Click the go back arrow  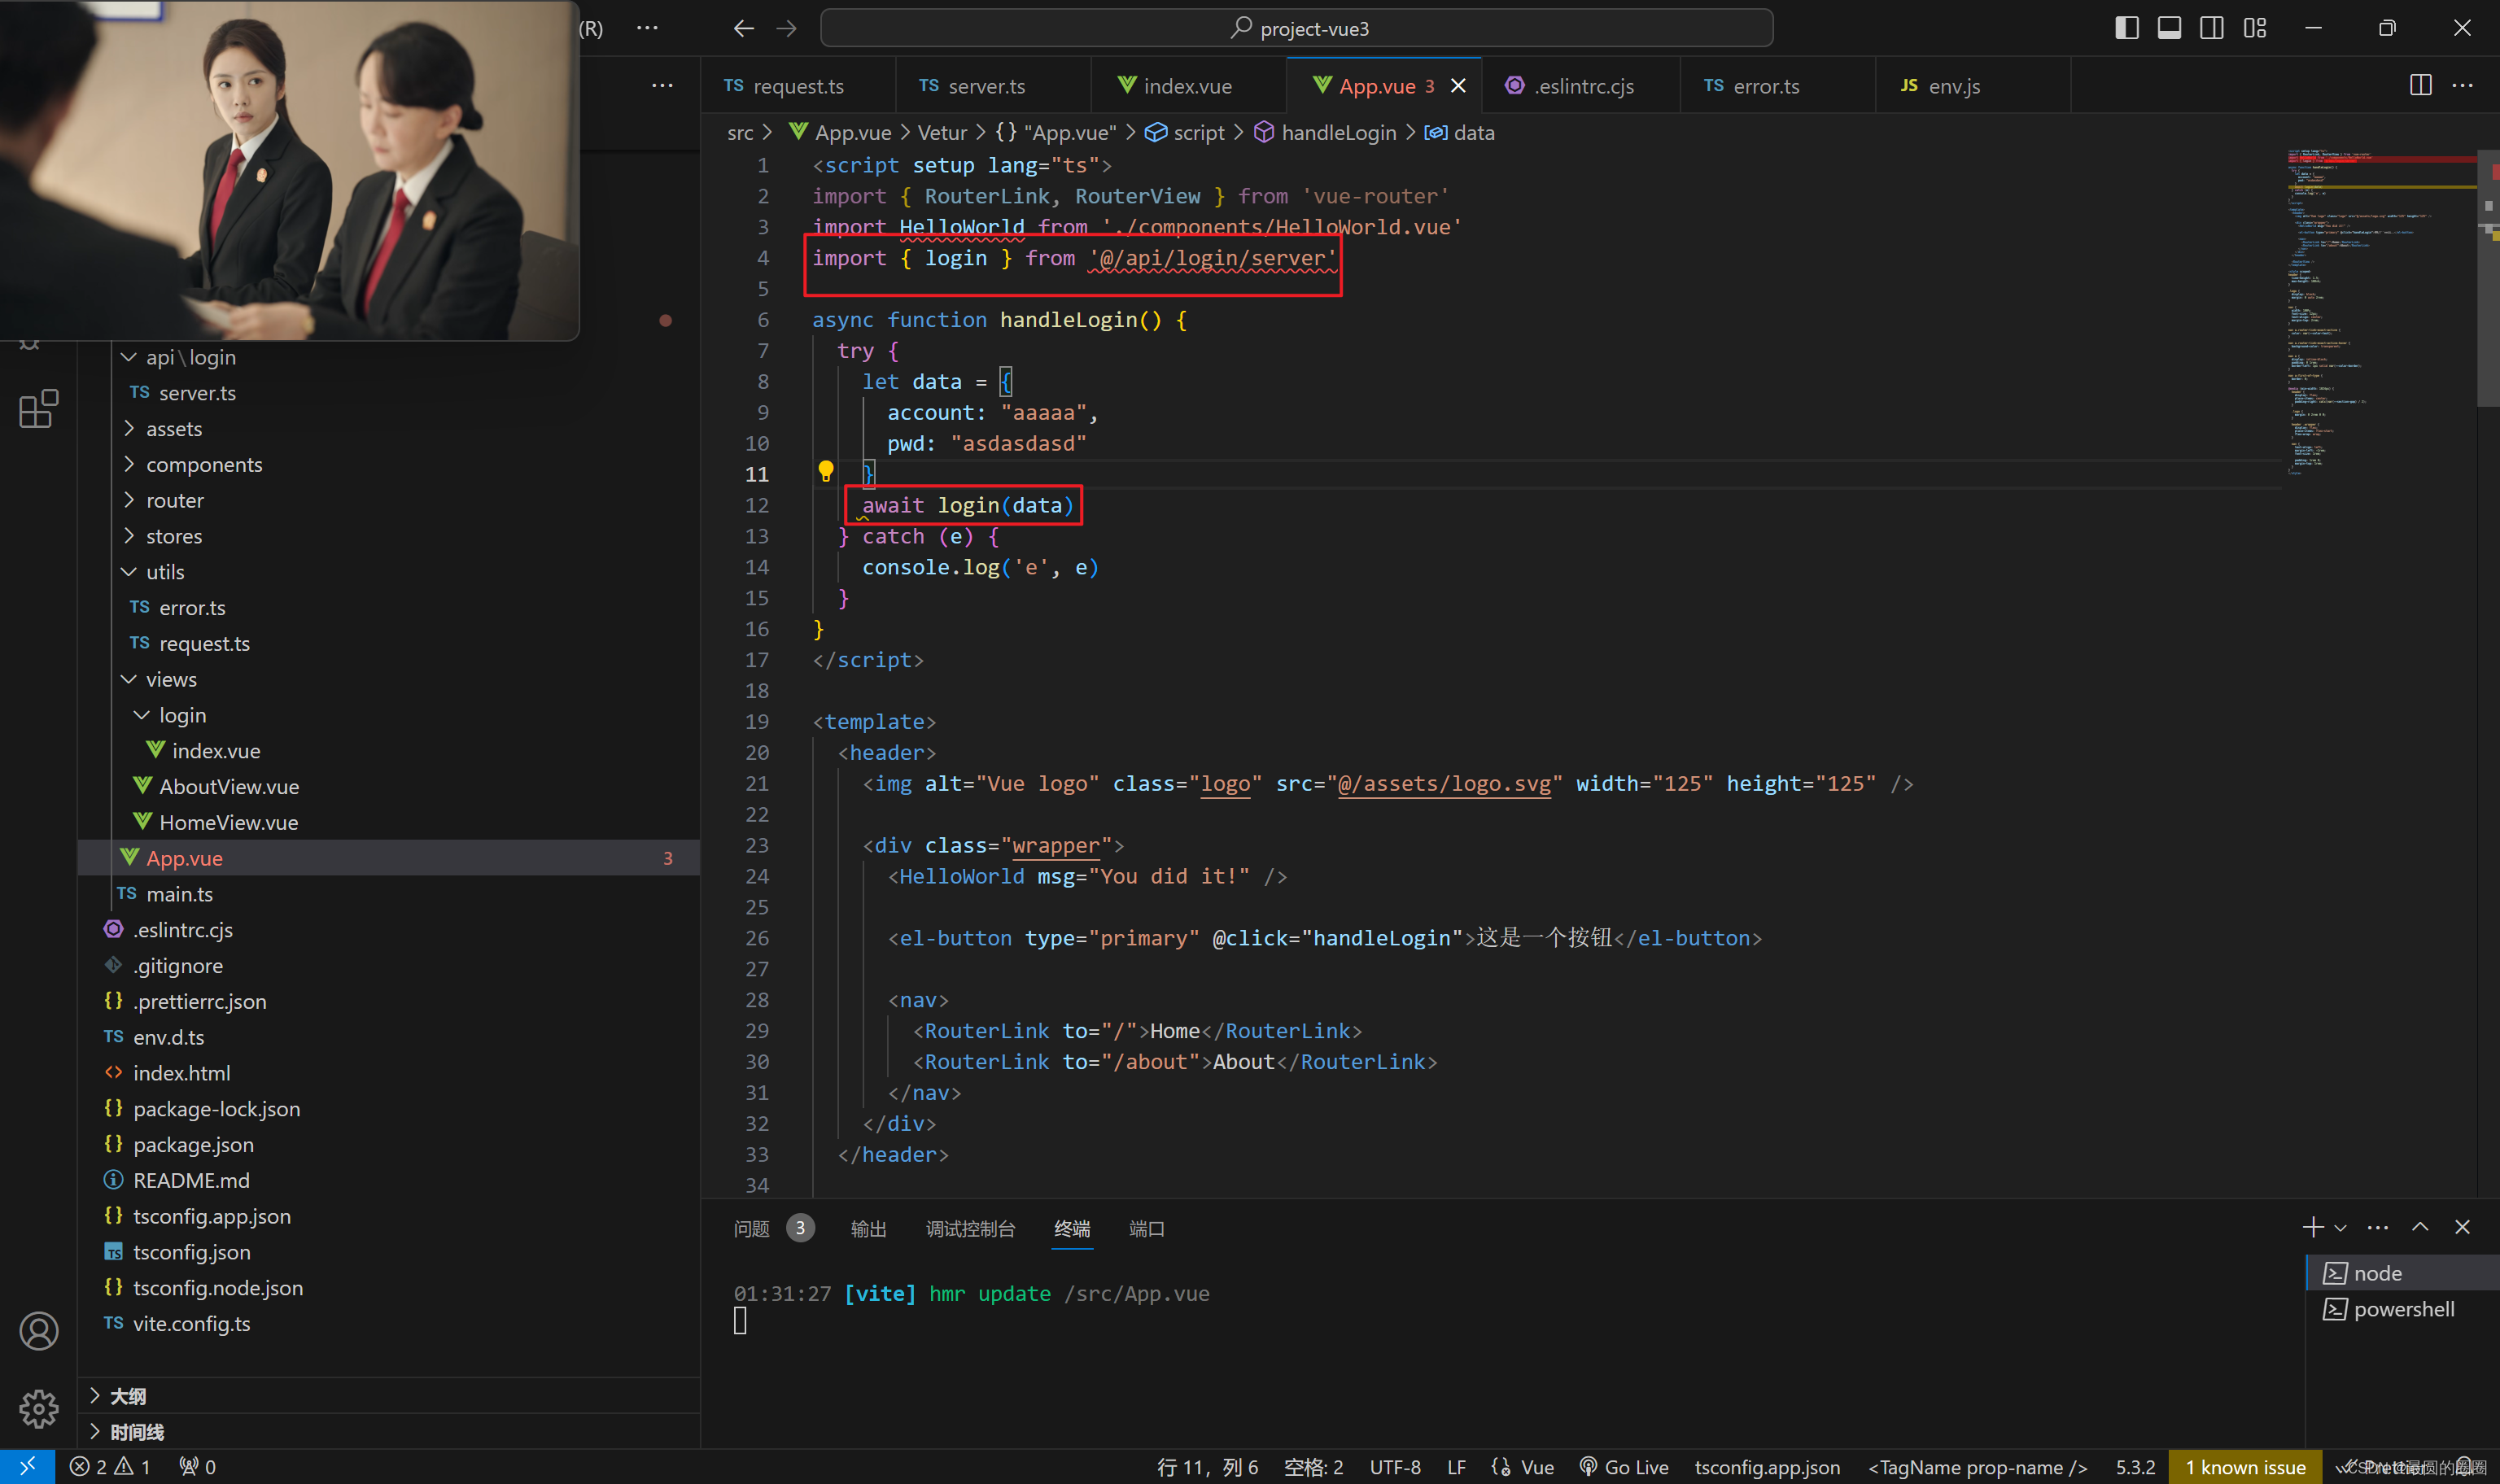click(x=743, y=28)
